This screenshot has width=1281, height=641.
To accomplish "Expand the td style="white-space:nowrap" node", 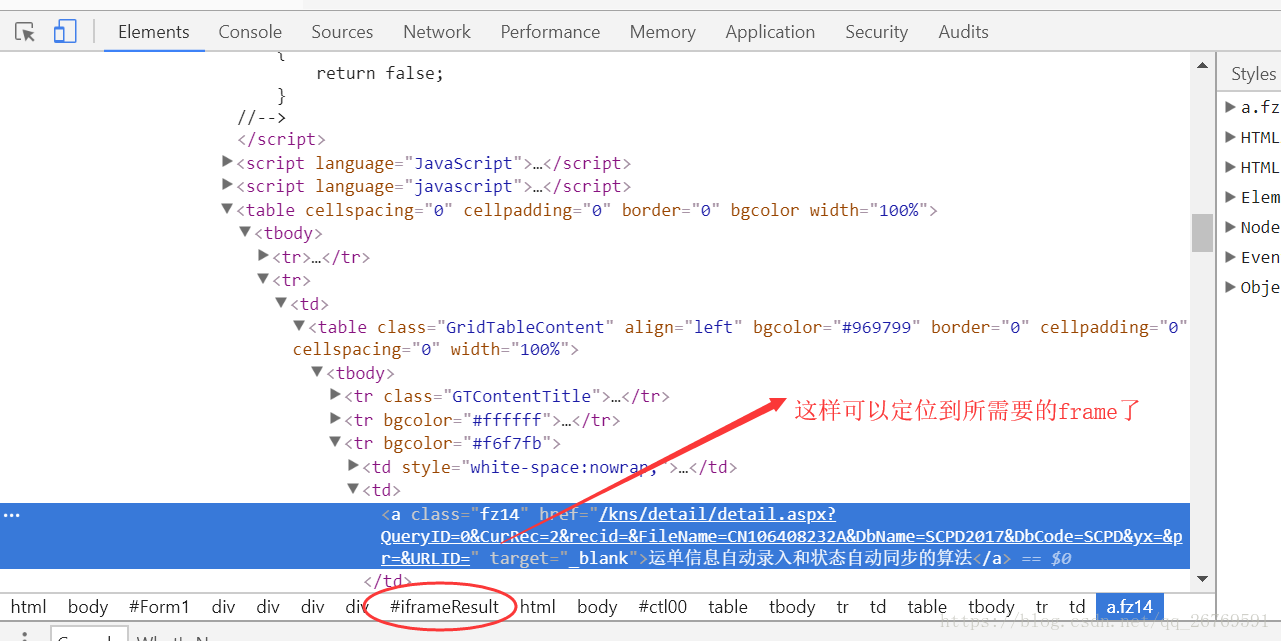I will tap(353, 465).
